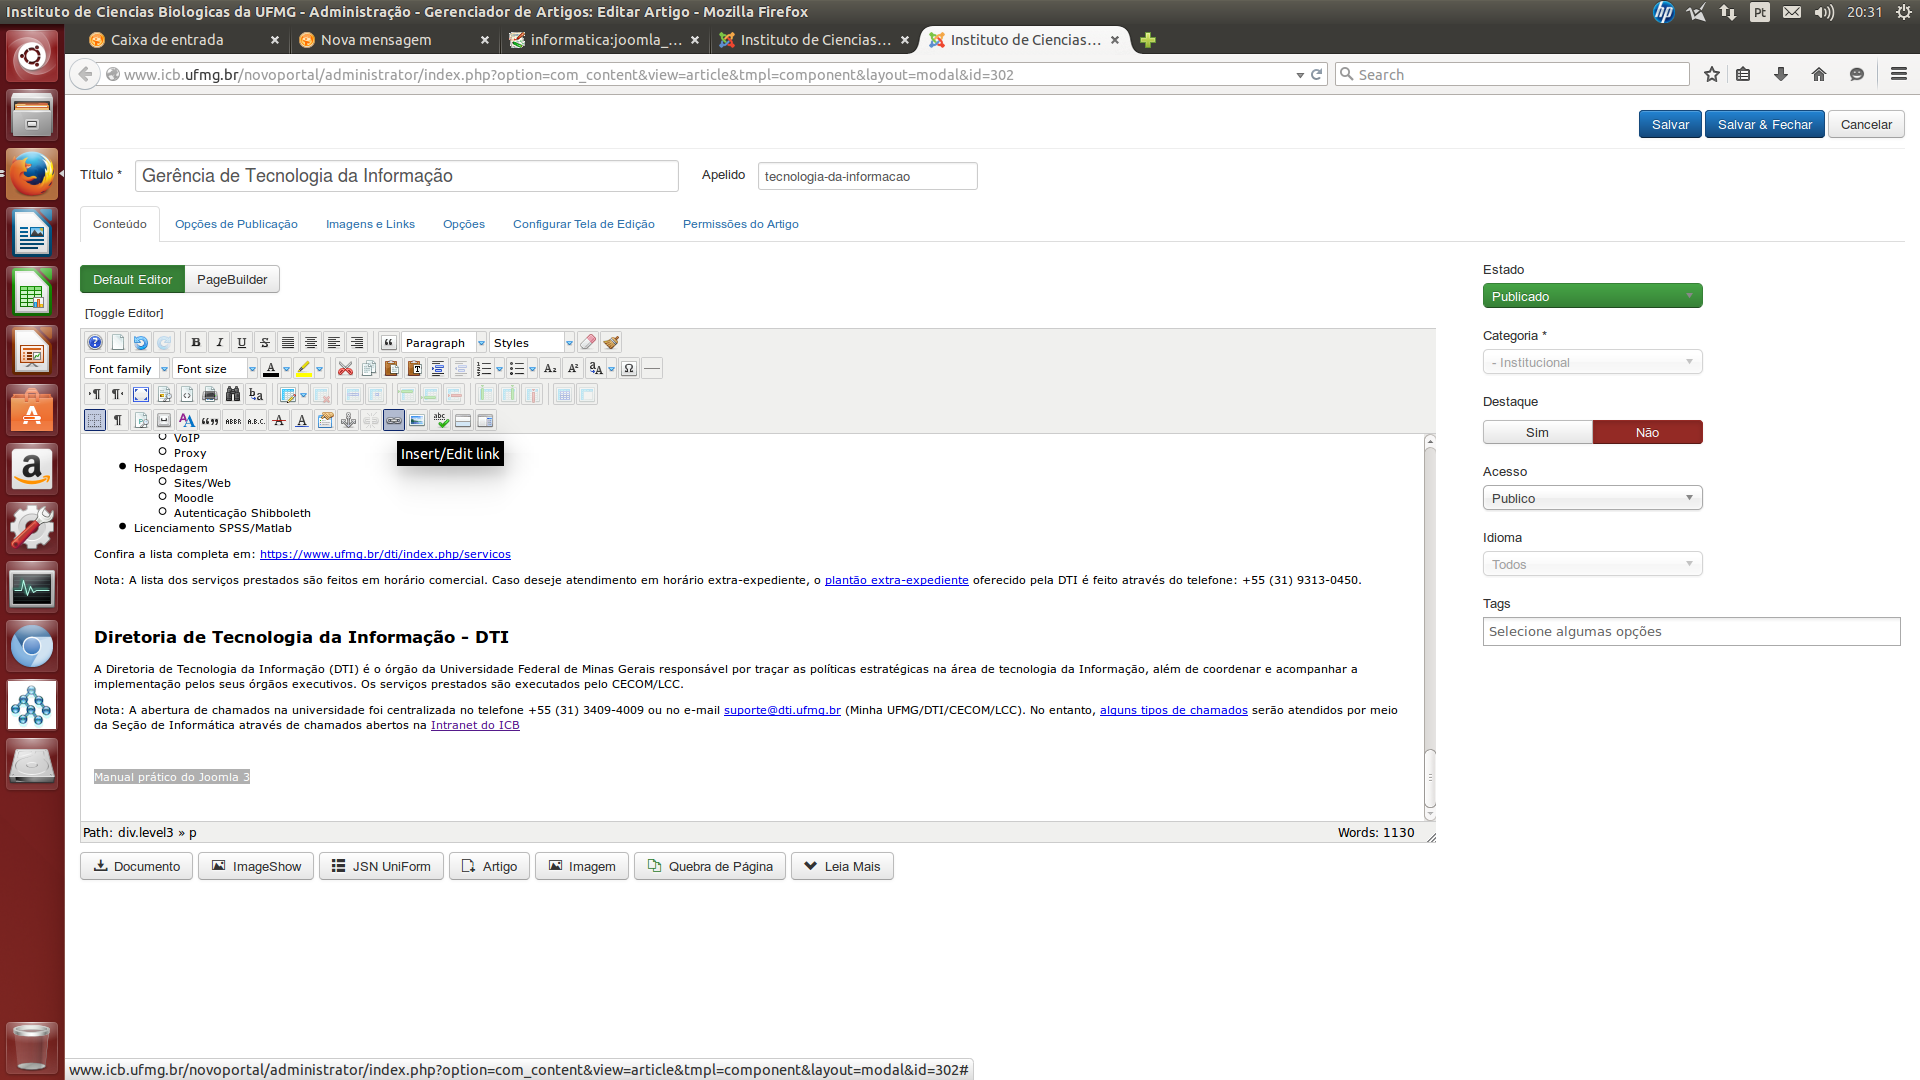Set Destaque to Não
The height and width of the screenshot is (1080, 1920).
(1647, 433)
